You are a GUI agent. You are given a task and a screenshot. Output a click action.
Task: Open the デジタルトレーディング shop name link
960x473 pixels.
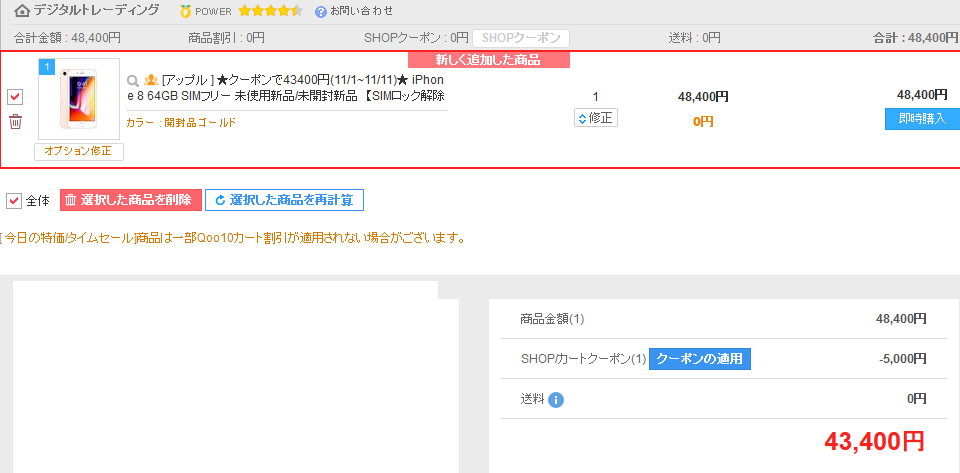[x=96, y=10]
